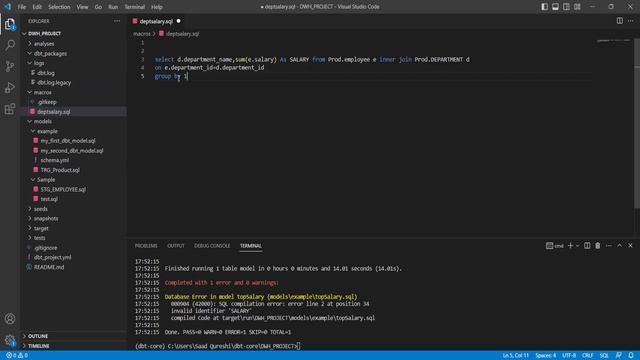The width and height of the screenshot is (640, 360).
Task: Expand the snapshots folder
Action: tap(46, 218)
